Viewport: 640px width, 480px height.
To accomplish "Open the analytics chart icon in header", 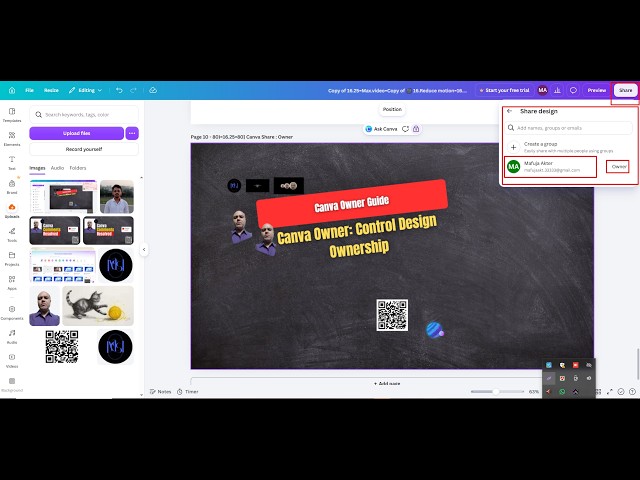I will (557, 90).
